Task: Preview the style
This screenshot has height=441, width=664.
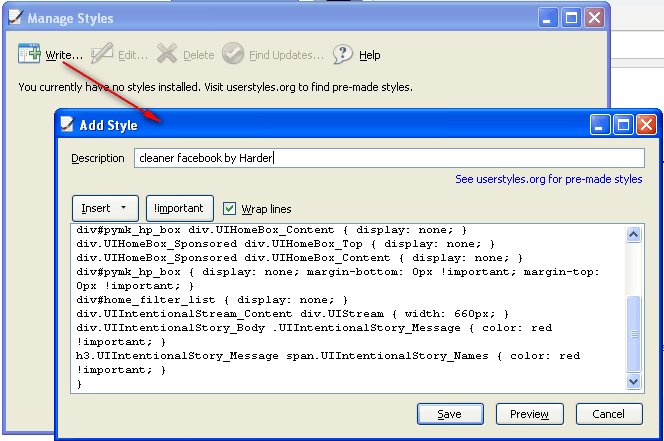Action: [x=529, y=414]
